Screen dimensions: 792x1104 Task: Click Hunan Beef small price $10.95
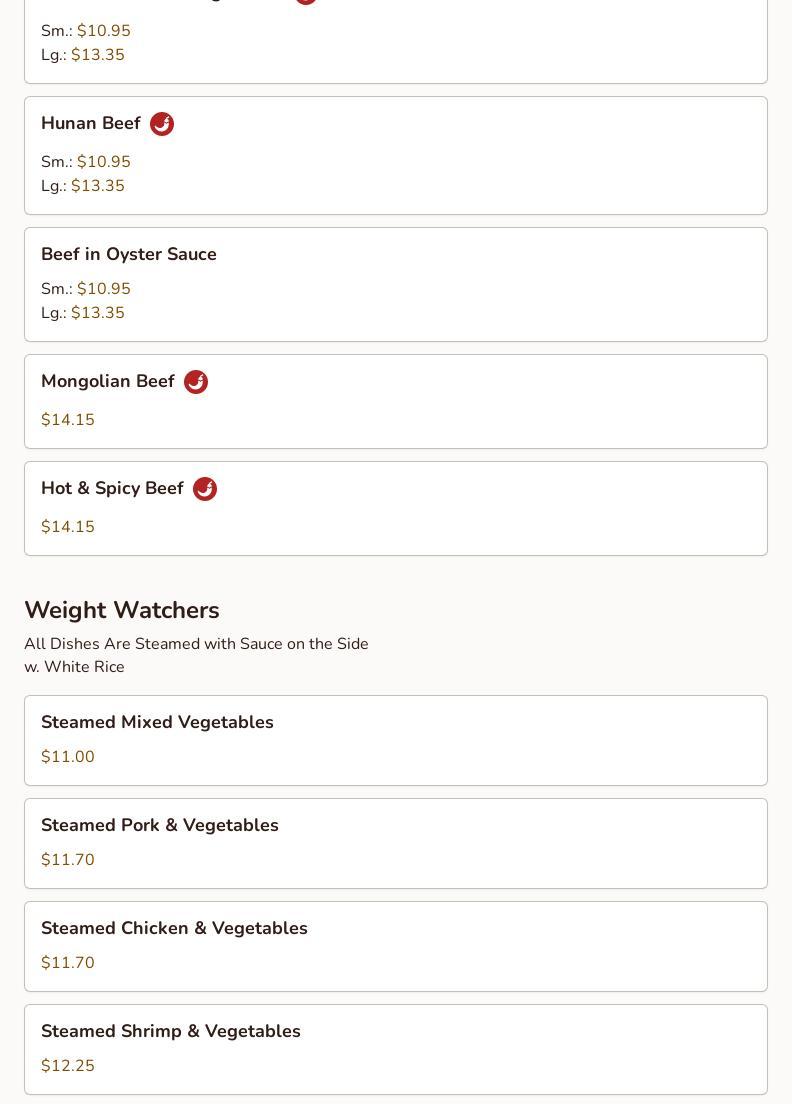click(x=103, y=161)
